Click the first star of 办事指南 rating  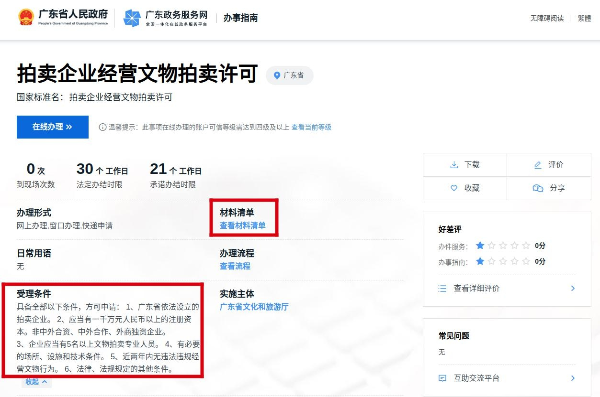coord(480,261)
